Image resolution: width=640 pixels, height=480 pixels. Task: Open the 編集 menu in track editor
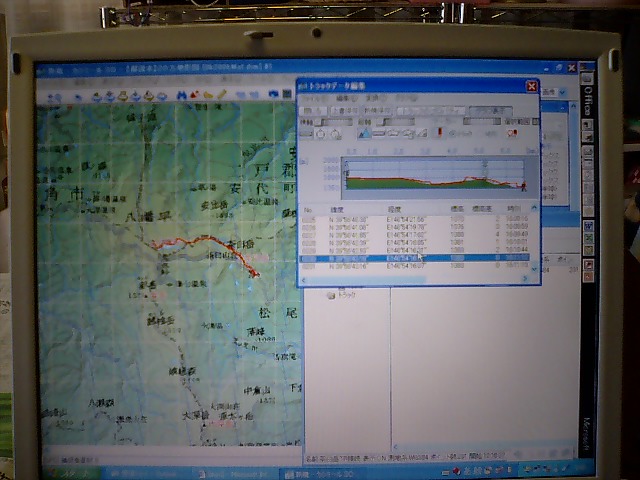[x=342, y=100]
